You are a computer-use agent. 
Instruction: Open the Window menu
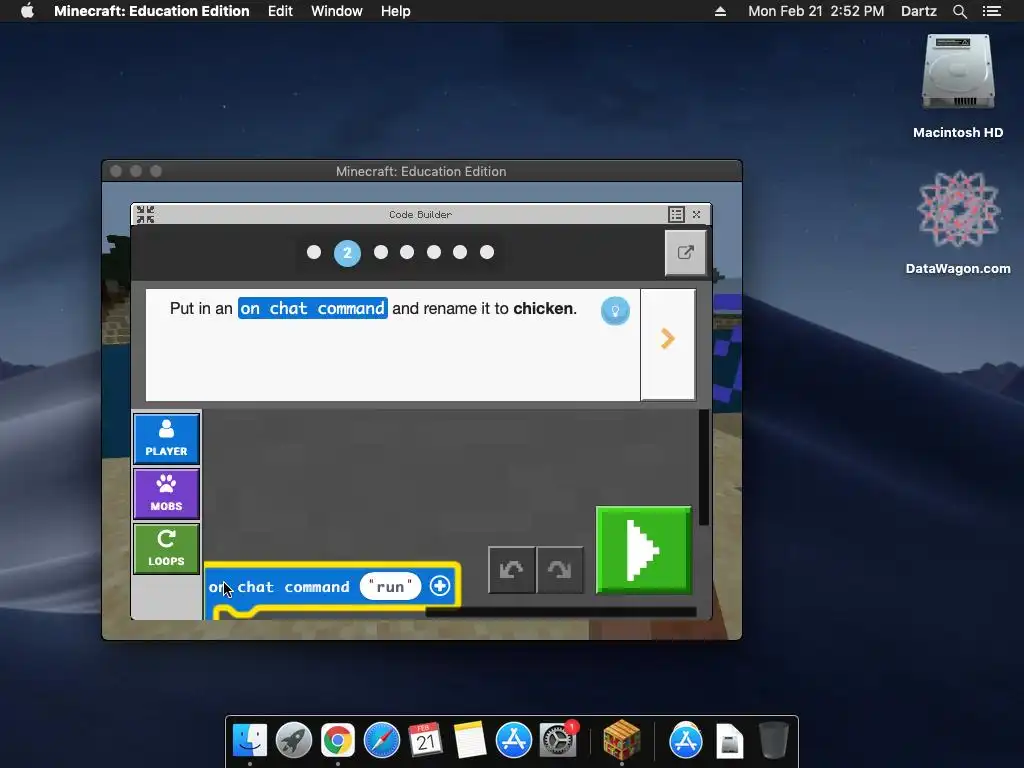(336, 11)
